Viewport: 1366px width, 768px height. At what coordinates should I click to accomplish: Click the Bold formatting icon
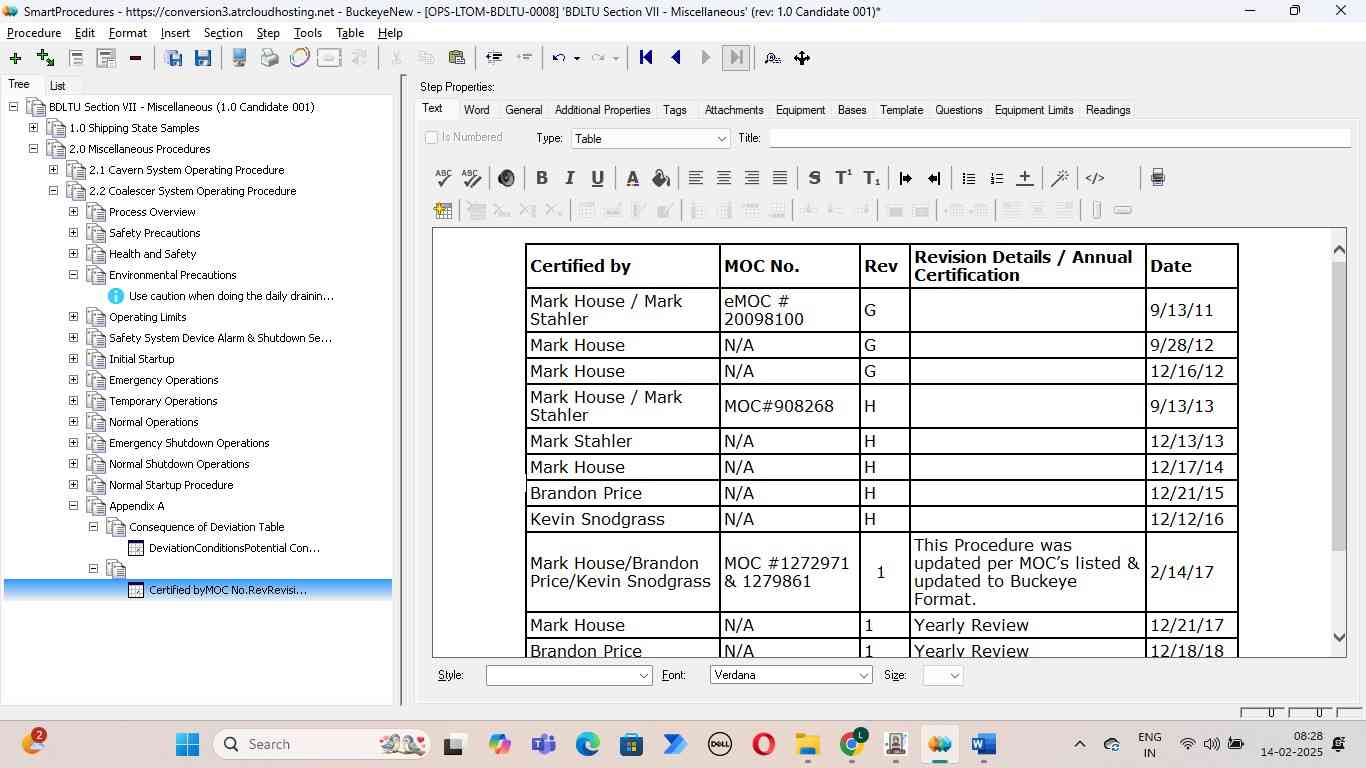(541, 178)
